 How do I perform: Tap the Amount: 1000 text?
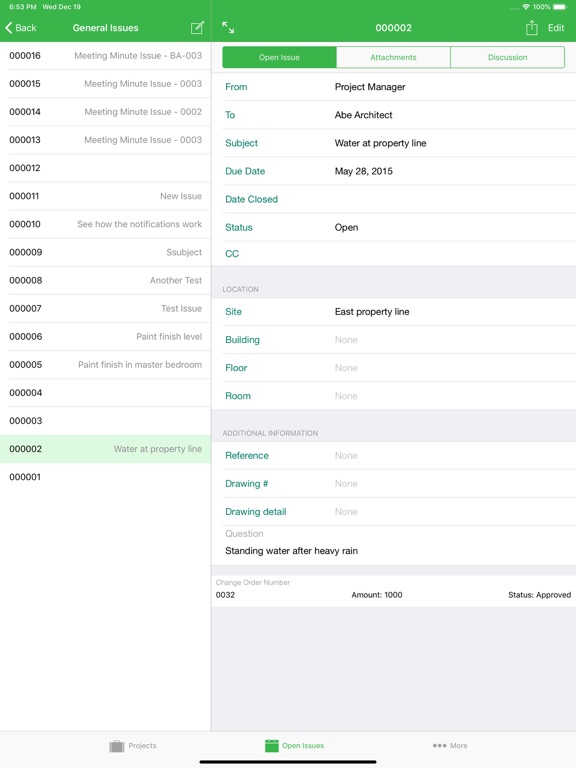[377, 595]
